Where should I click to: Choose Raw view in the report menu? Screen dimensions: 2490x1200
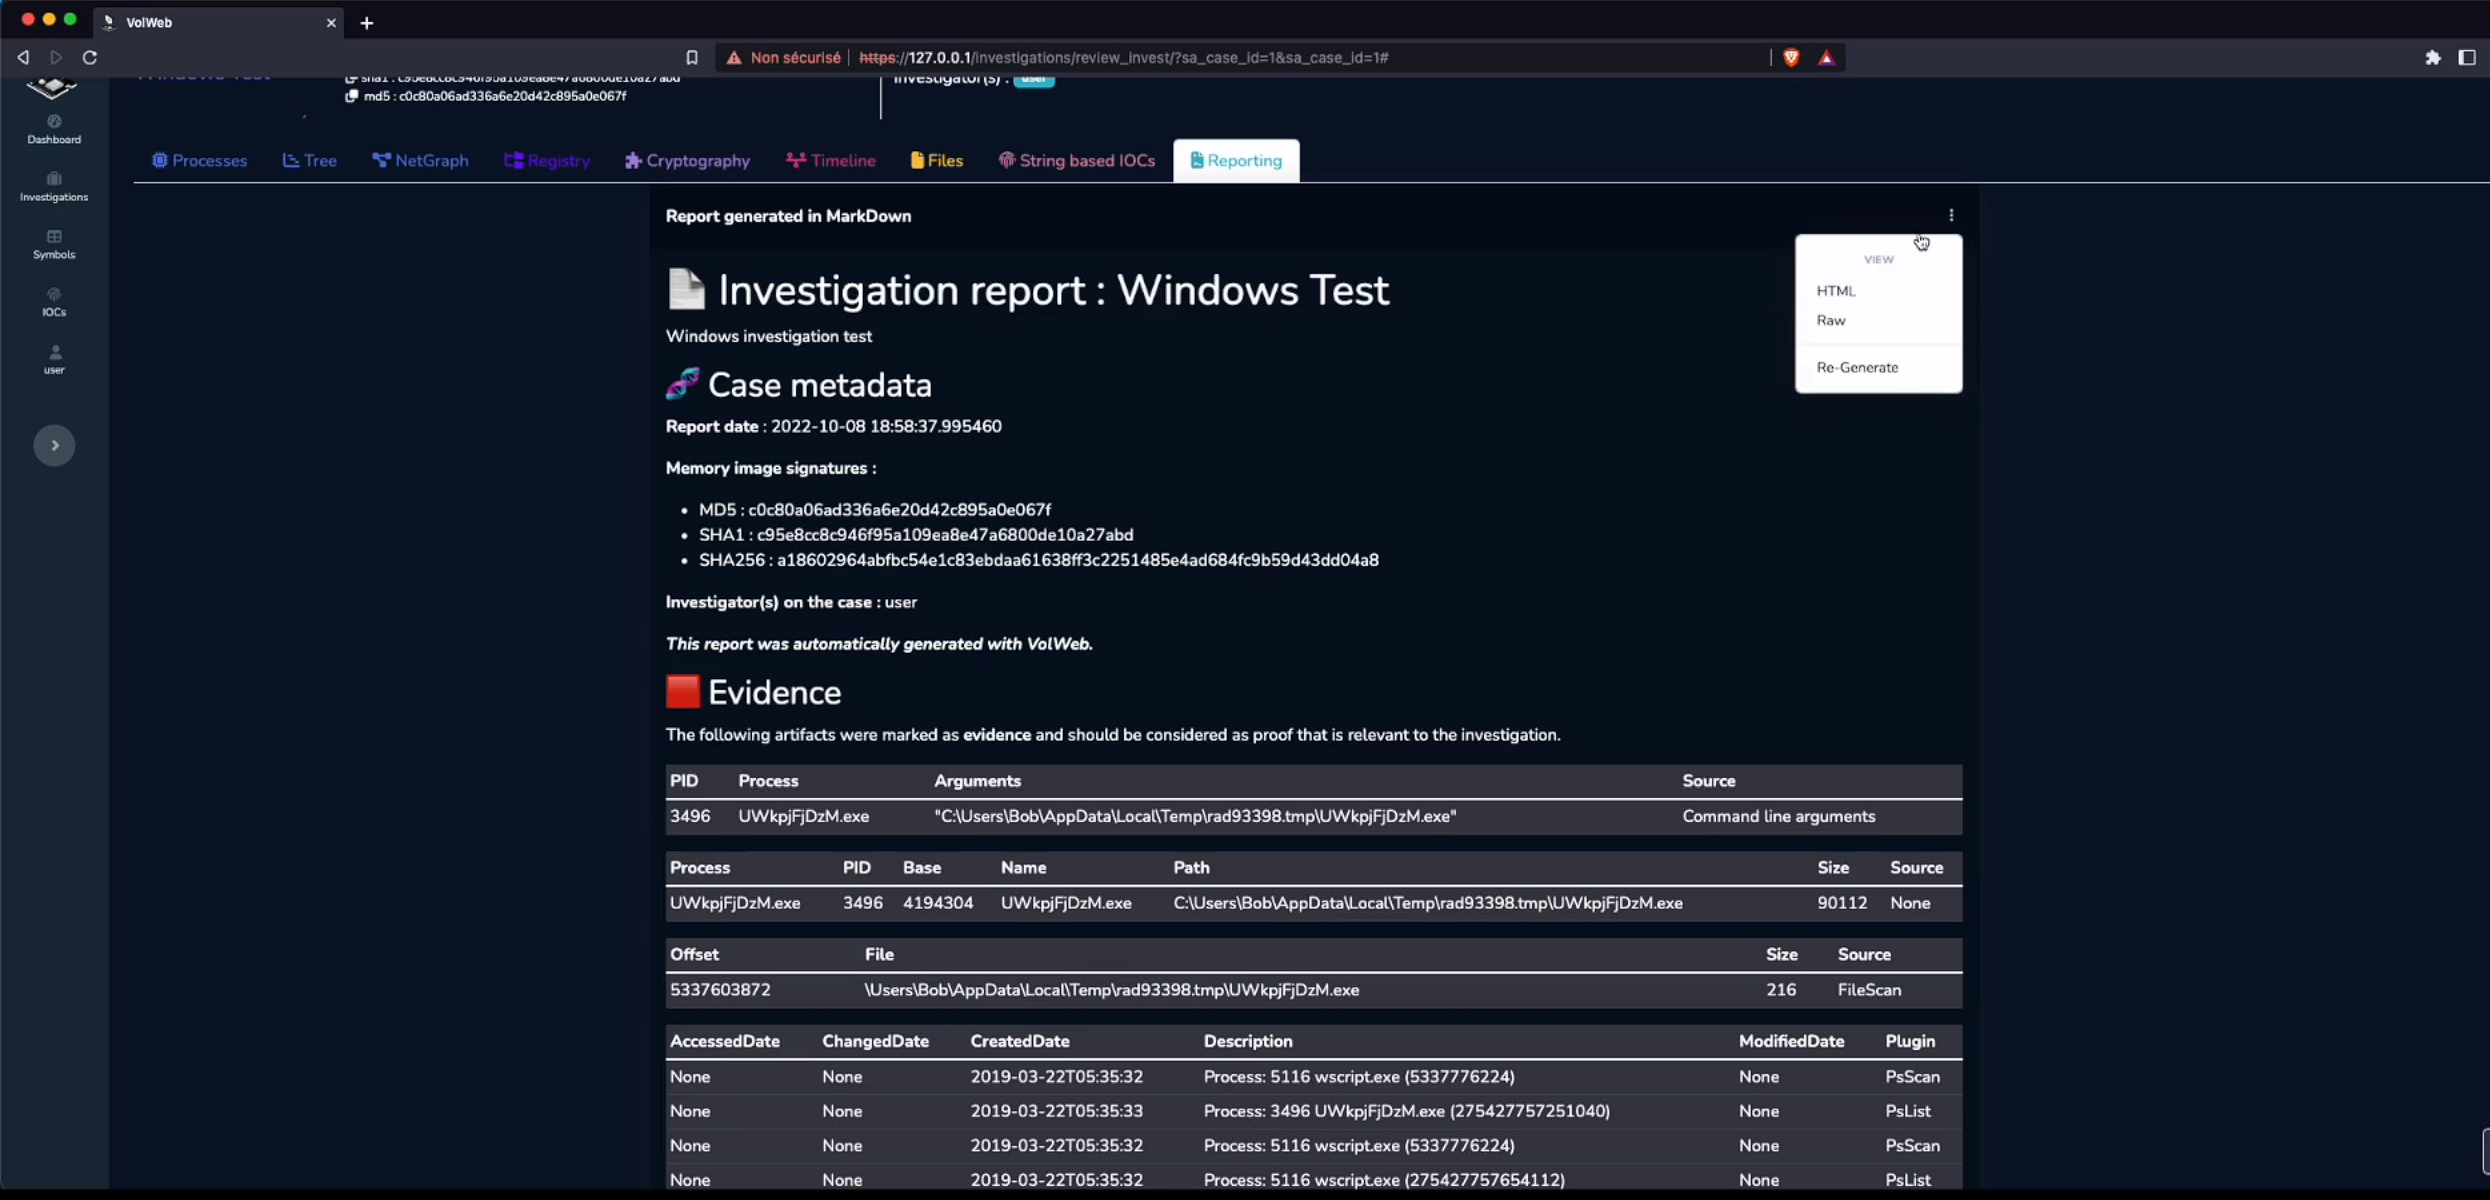(x=1831, y=321)
